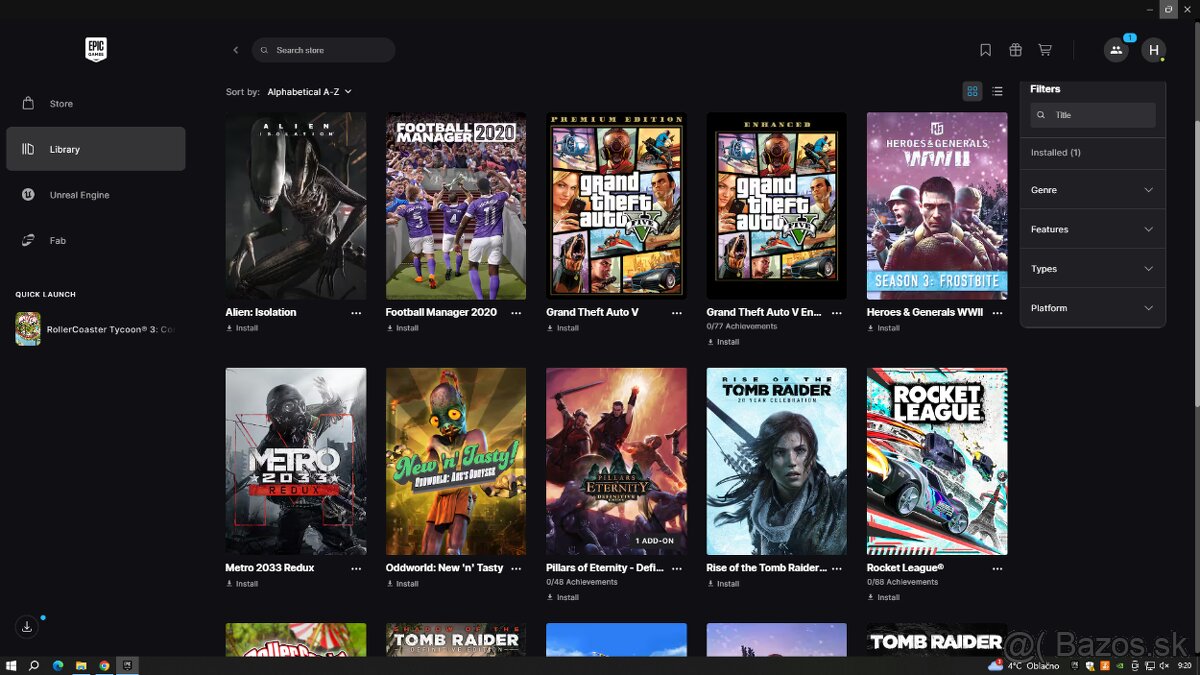Viewport: 1200px width, 675px height.
Task: Expand the Platform filter section
Action: 1092,308
